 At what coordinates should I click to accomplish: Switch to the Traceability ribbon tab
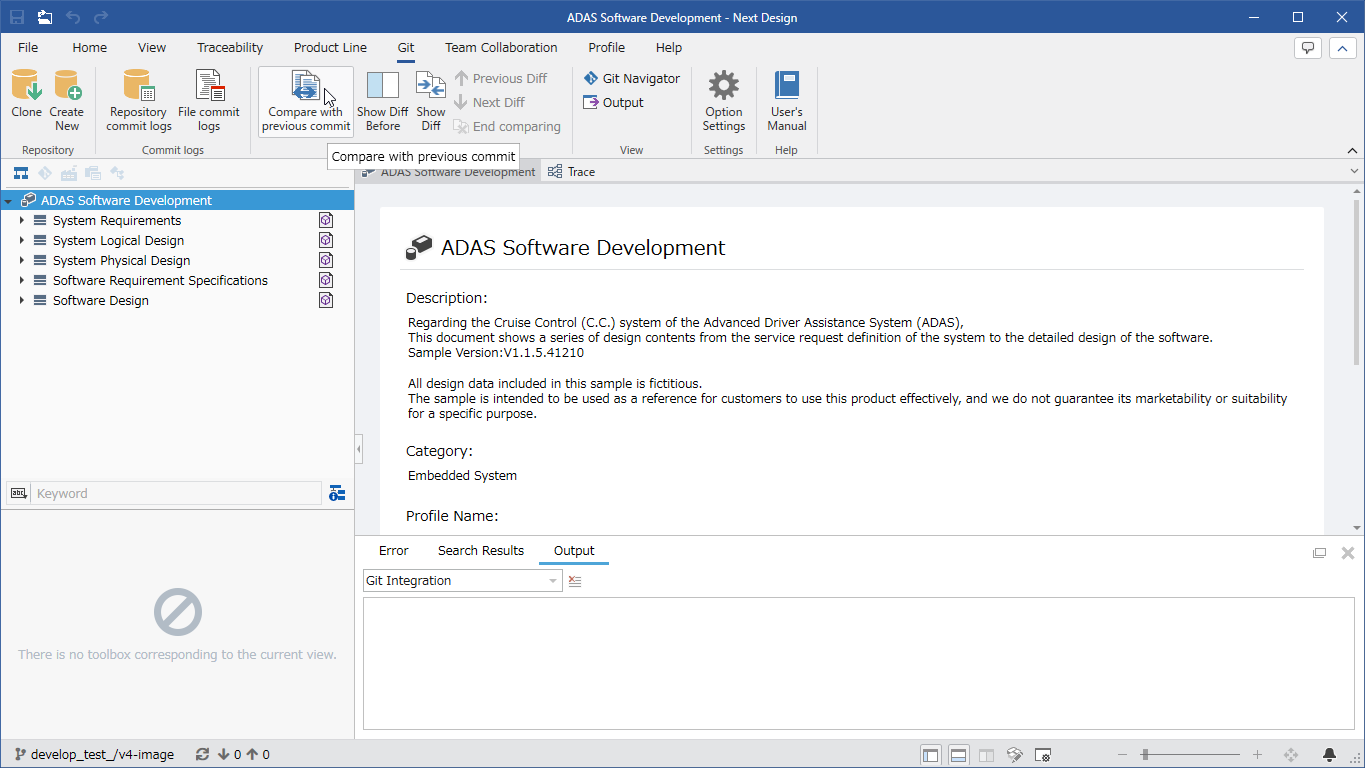(x=230, y=47)
